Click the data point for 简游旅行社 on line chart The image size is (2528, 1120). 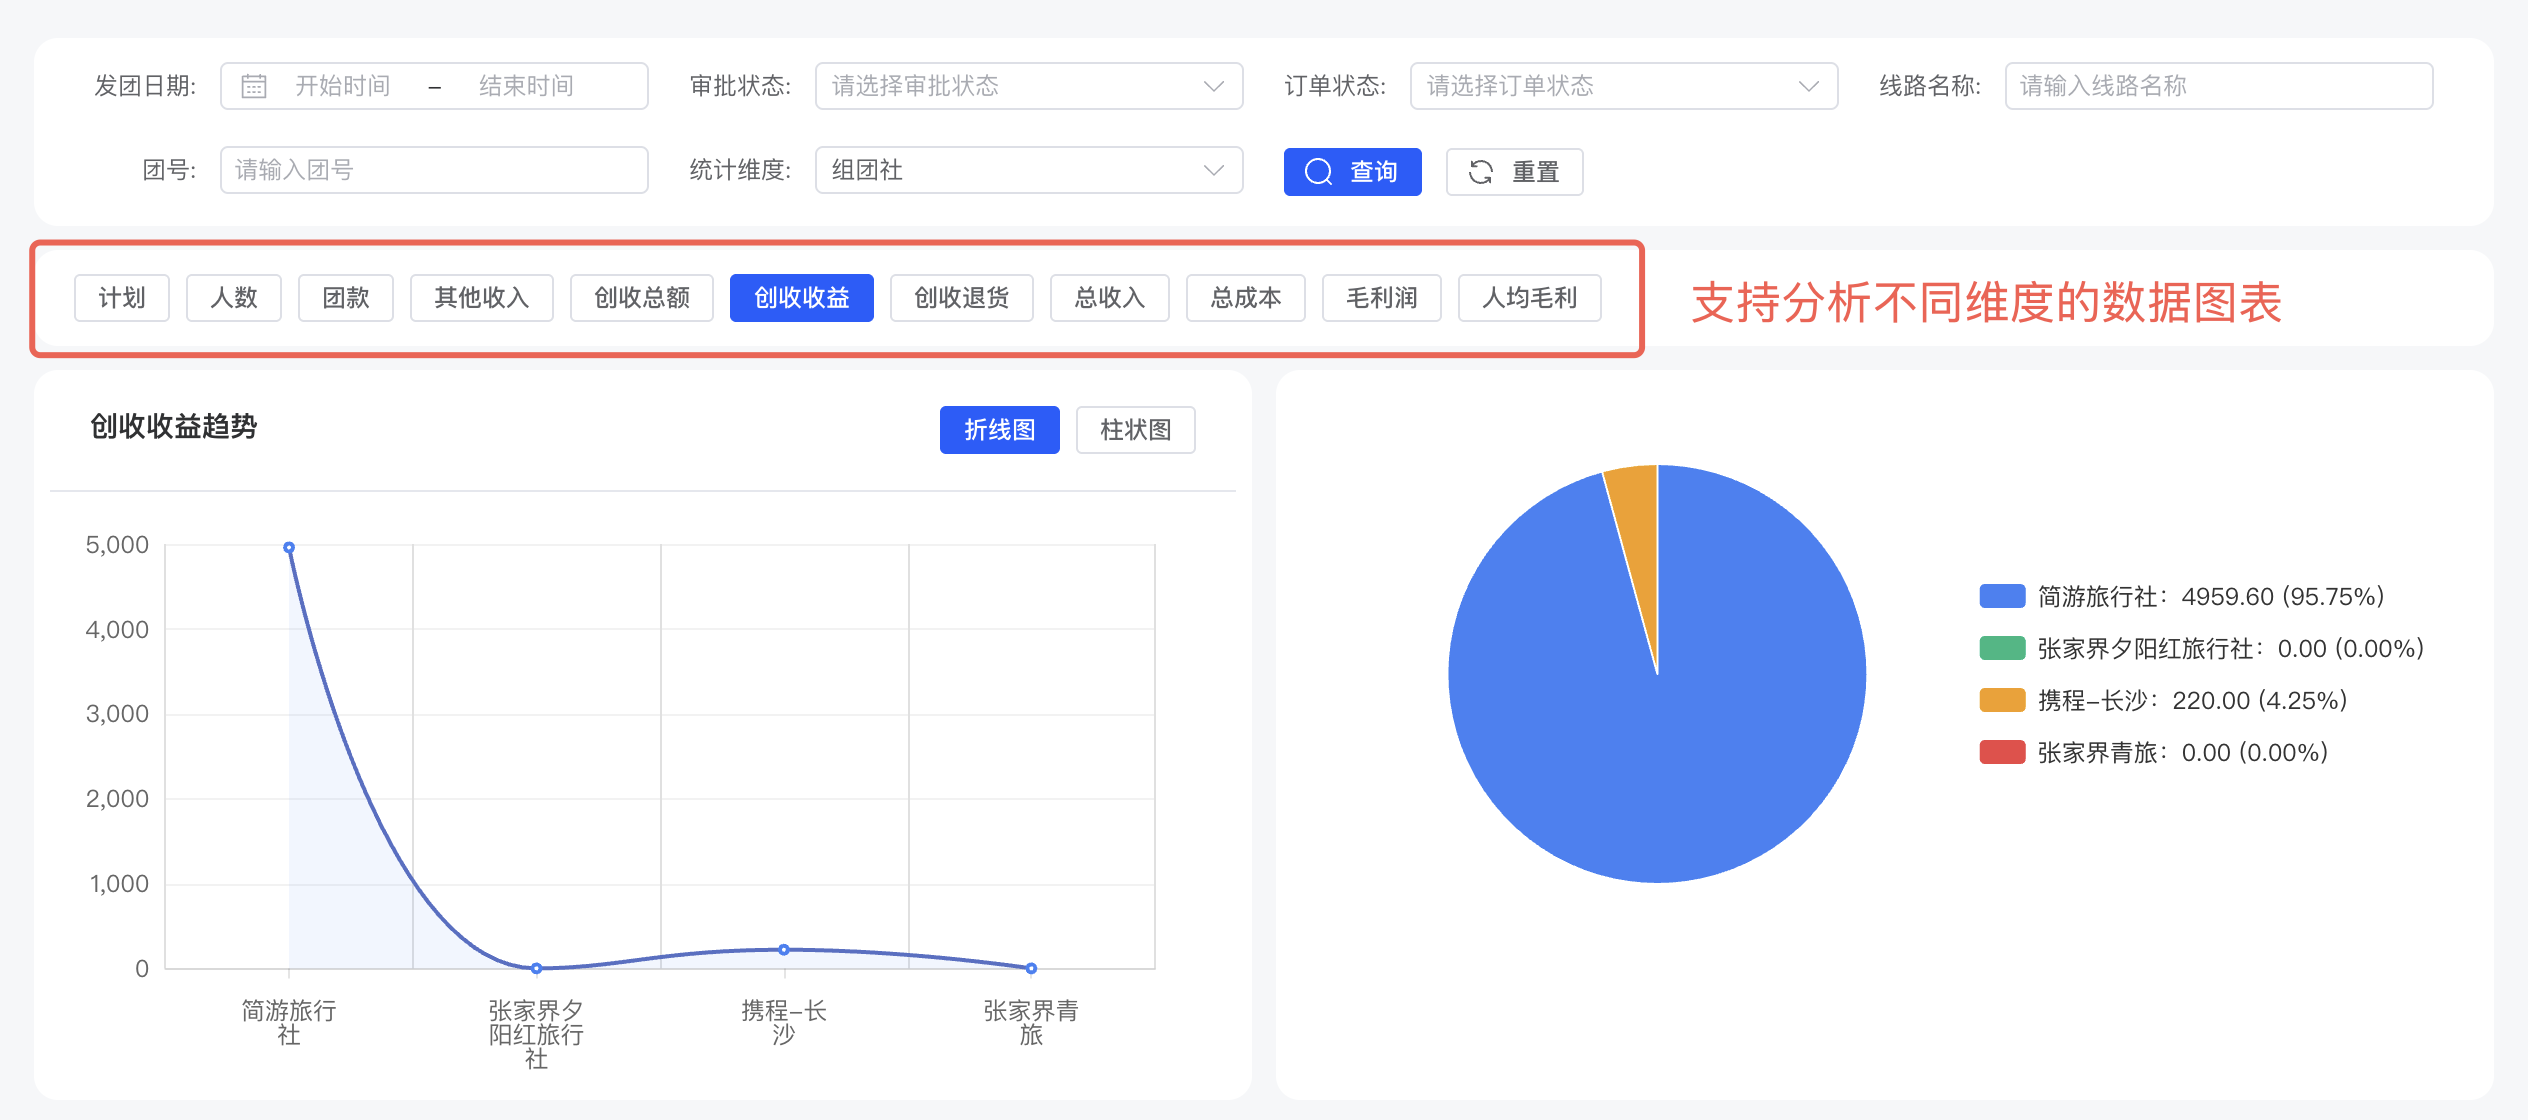[288, 545]
